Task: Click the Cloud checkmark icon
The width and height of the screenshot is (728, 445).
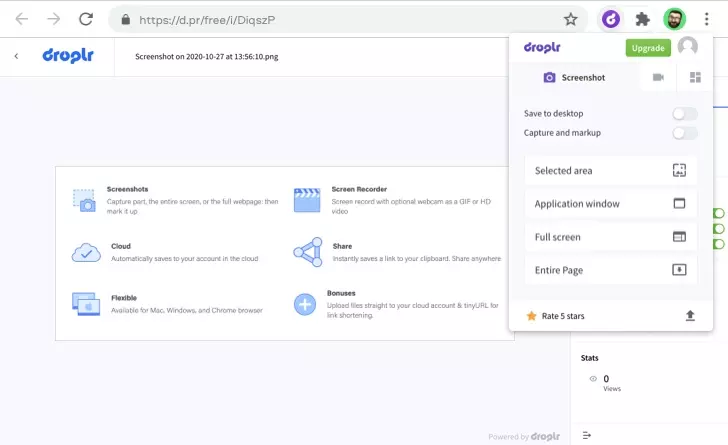Action: (86, 253)
